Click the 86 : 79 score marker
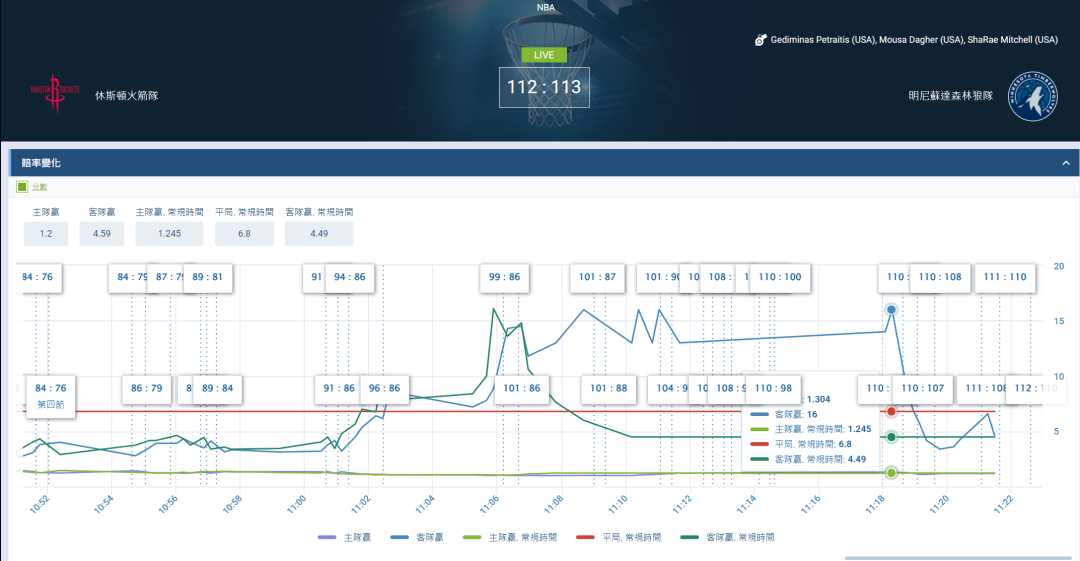 coord(147,389)
